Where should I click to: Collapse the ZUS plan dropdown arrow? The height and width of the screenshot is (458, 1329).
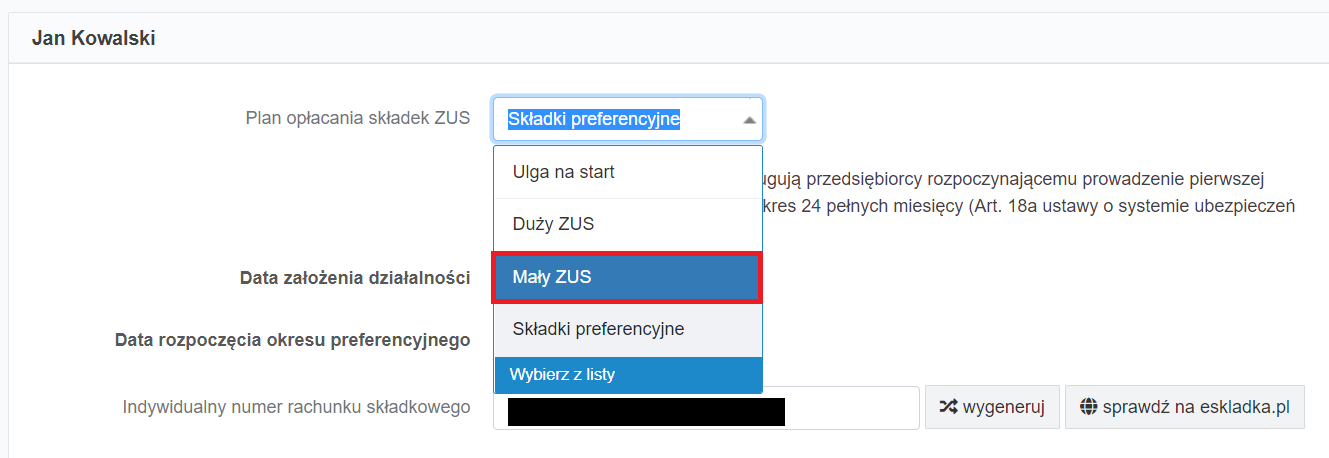(749, 120)
